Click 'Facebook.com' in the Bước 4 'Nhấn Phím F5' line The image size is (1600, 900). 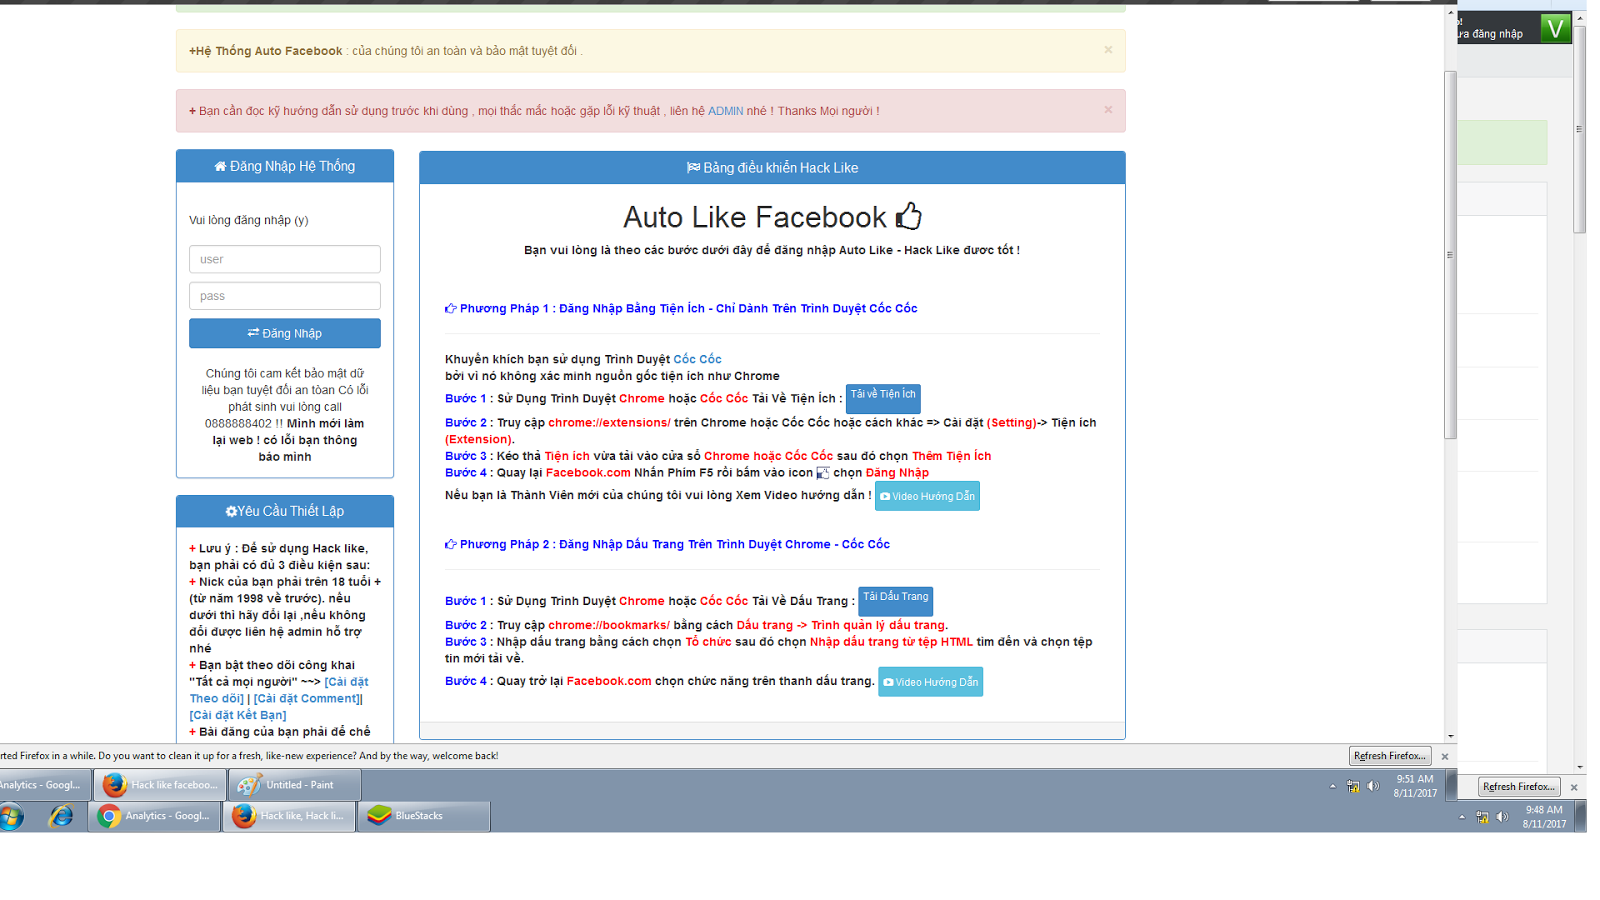588,473
